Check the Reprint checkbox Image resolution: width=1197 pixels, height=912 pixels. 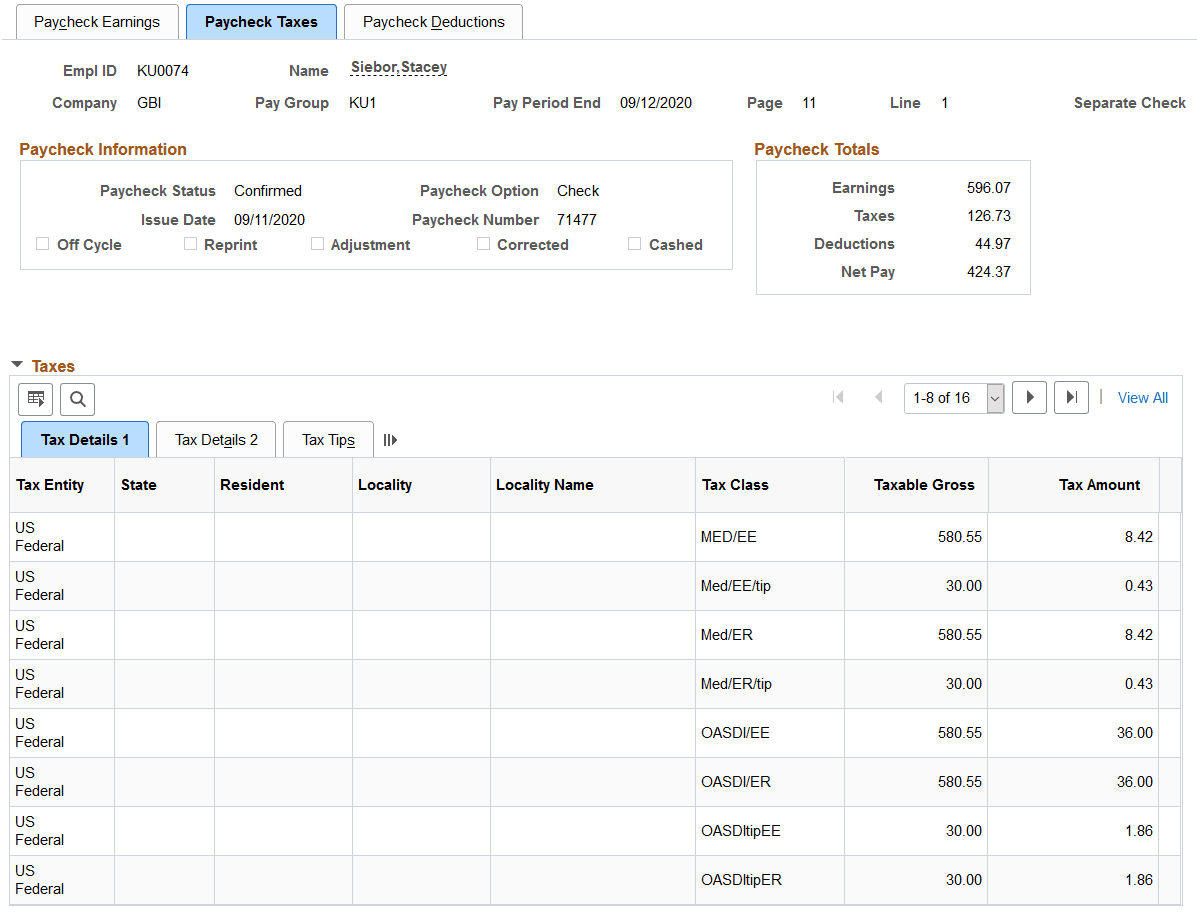191,244
